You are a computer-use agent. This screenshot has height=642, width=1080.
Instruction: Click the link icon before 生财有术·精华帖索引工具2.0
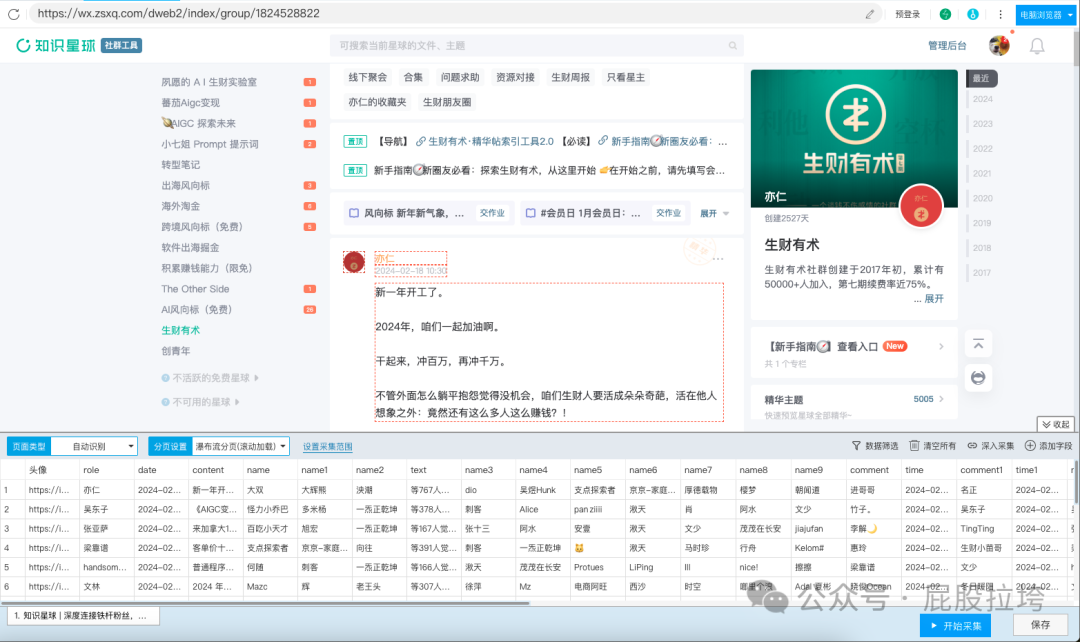click(x=421, y=141)
